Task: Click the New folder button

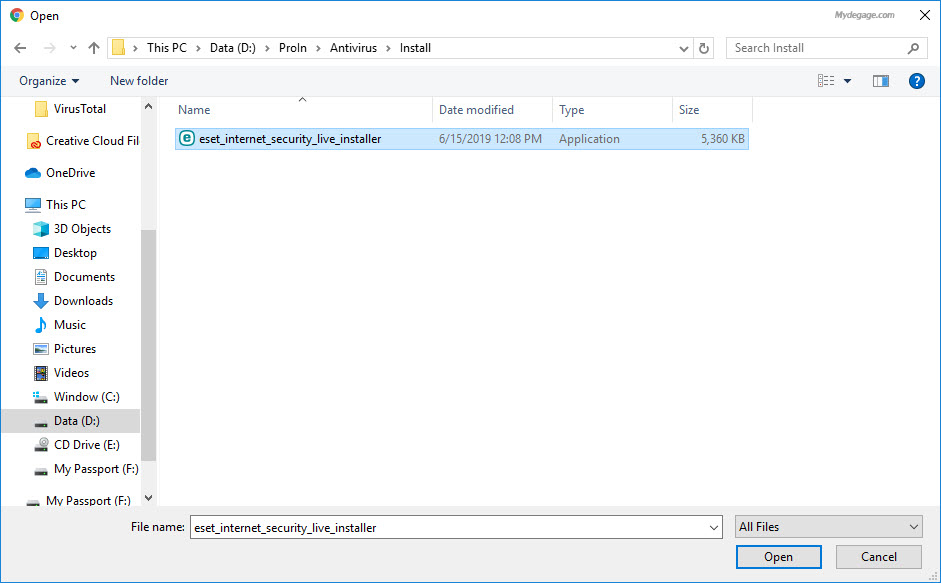Action: coord(139,81)
